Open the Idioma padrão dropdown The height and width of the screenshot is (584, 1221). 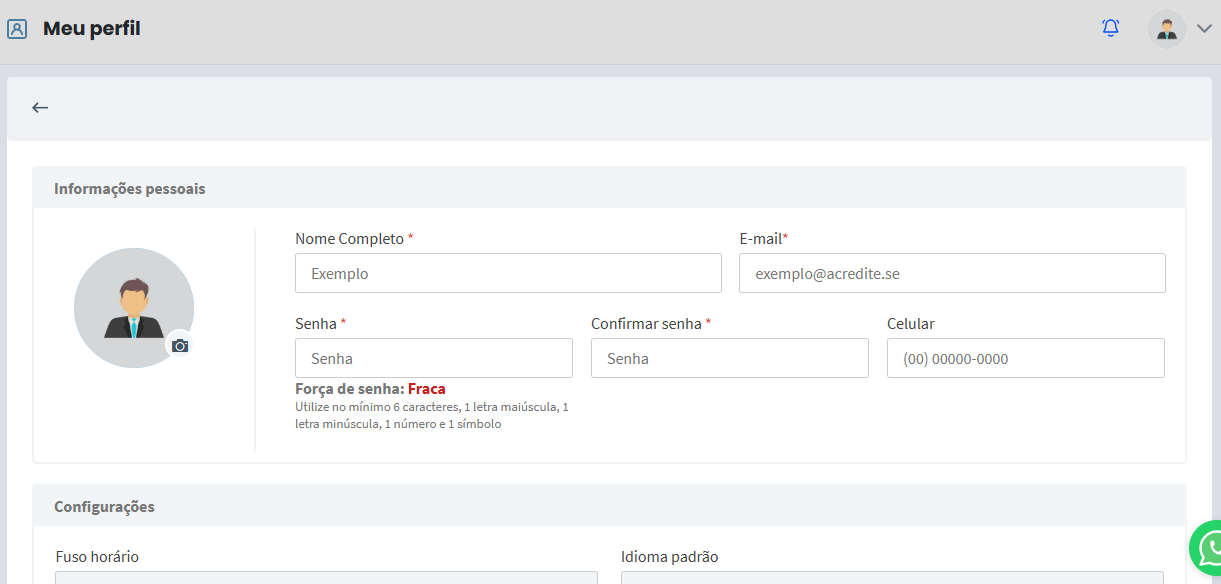click(892, 577)
